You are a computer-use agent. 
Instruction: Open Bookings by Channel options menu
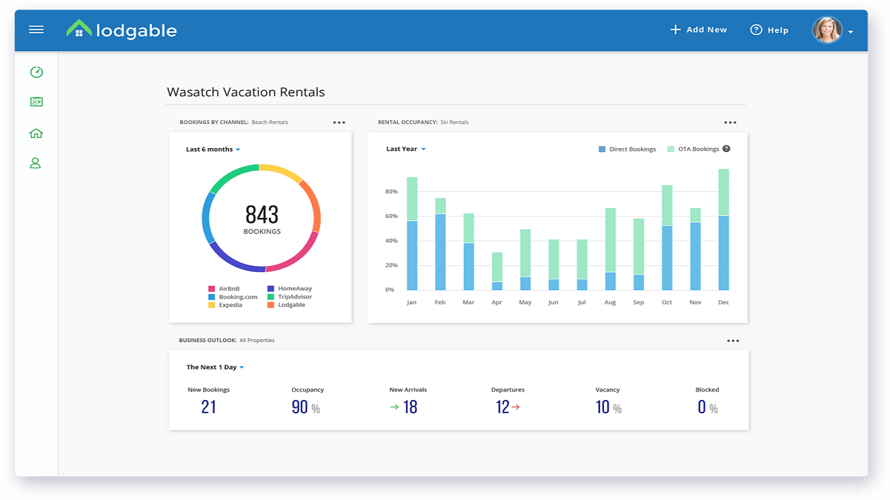339,123
